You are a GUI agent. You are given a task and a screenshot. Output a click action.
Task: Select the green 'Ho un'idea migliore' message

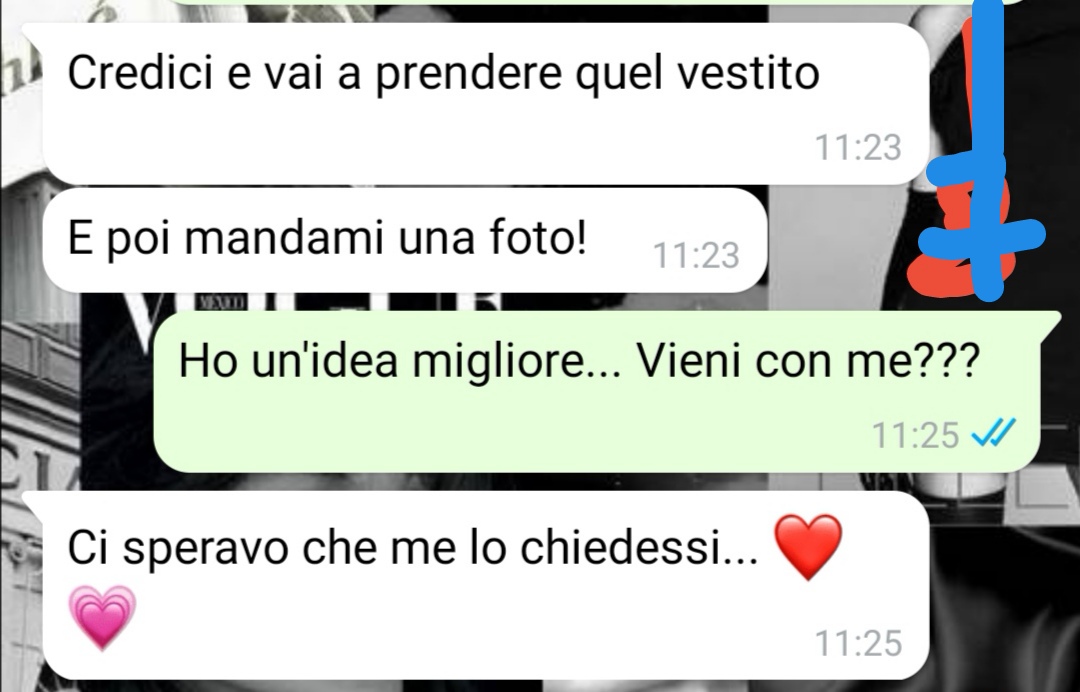596,391
